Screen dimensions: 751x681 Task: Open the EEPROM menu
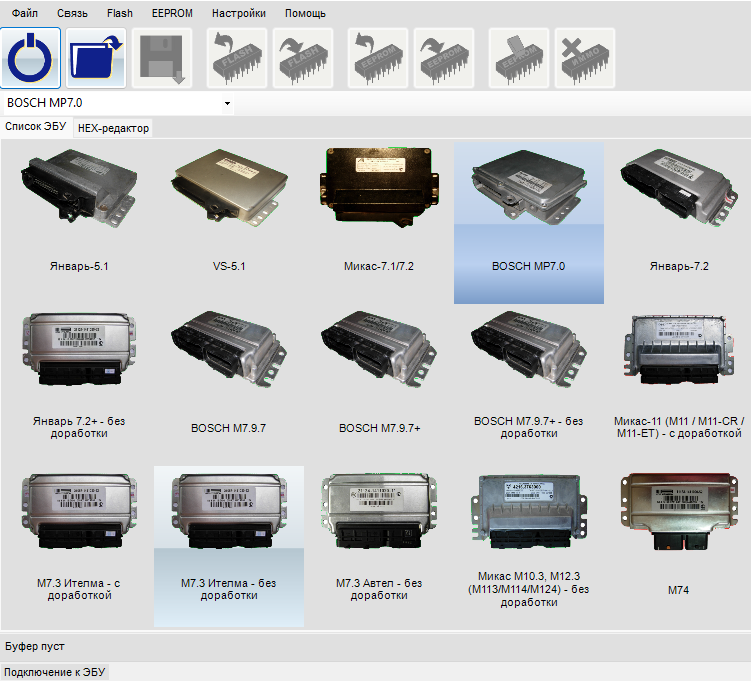[172, 14]
